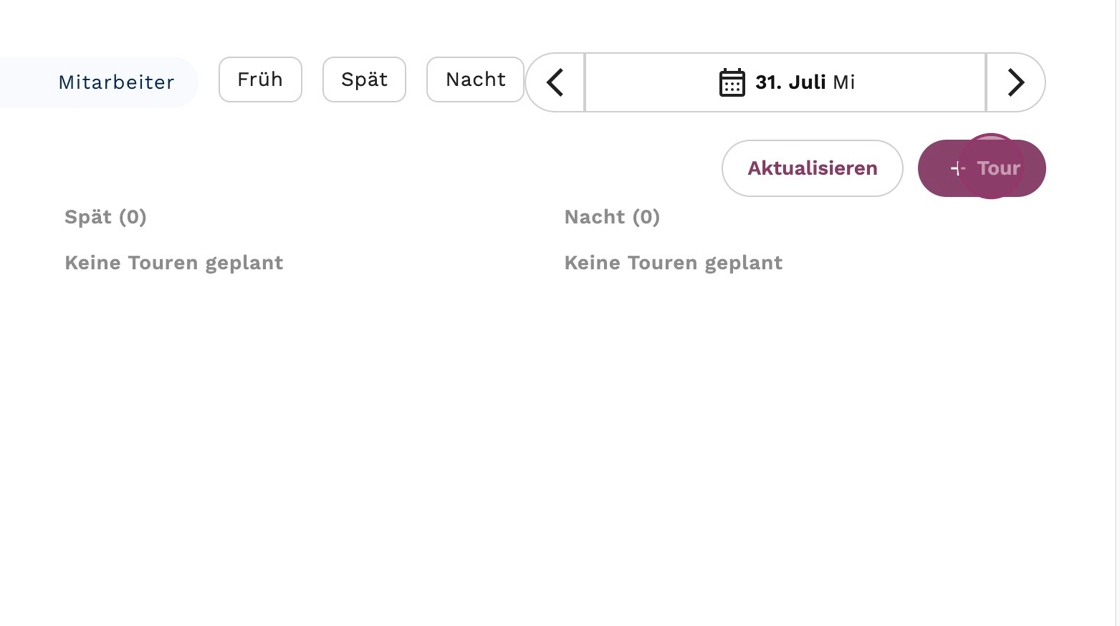1120x626 pixels.
Task: Toggle the Früh shift filter
Action: tap(260, 80)
